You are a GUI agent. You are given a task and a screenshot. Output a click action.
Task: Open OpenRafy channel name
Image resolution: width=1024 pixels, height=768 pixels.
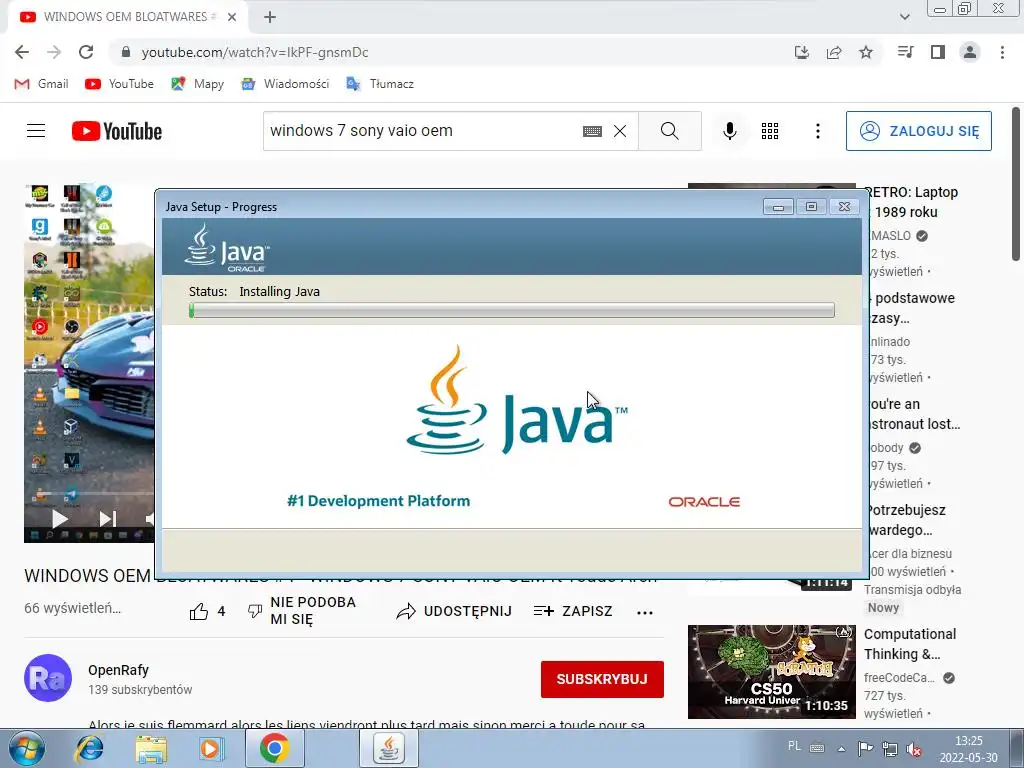coord(118,670)
